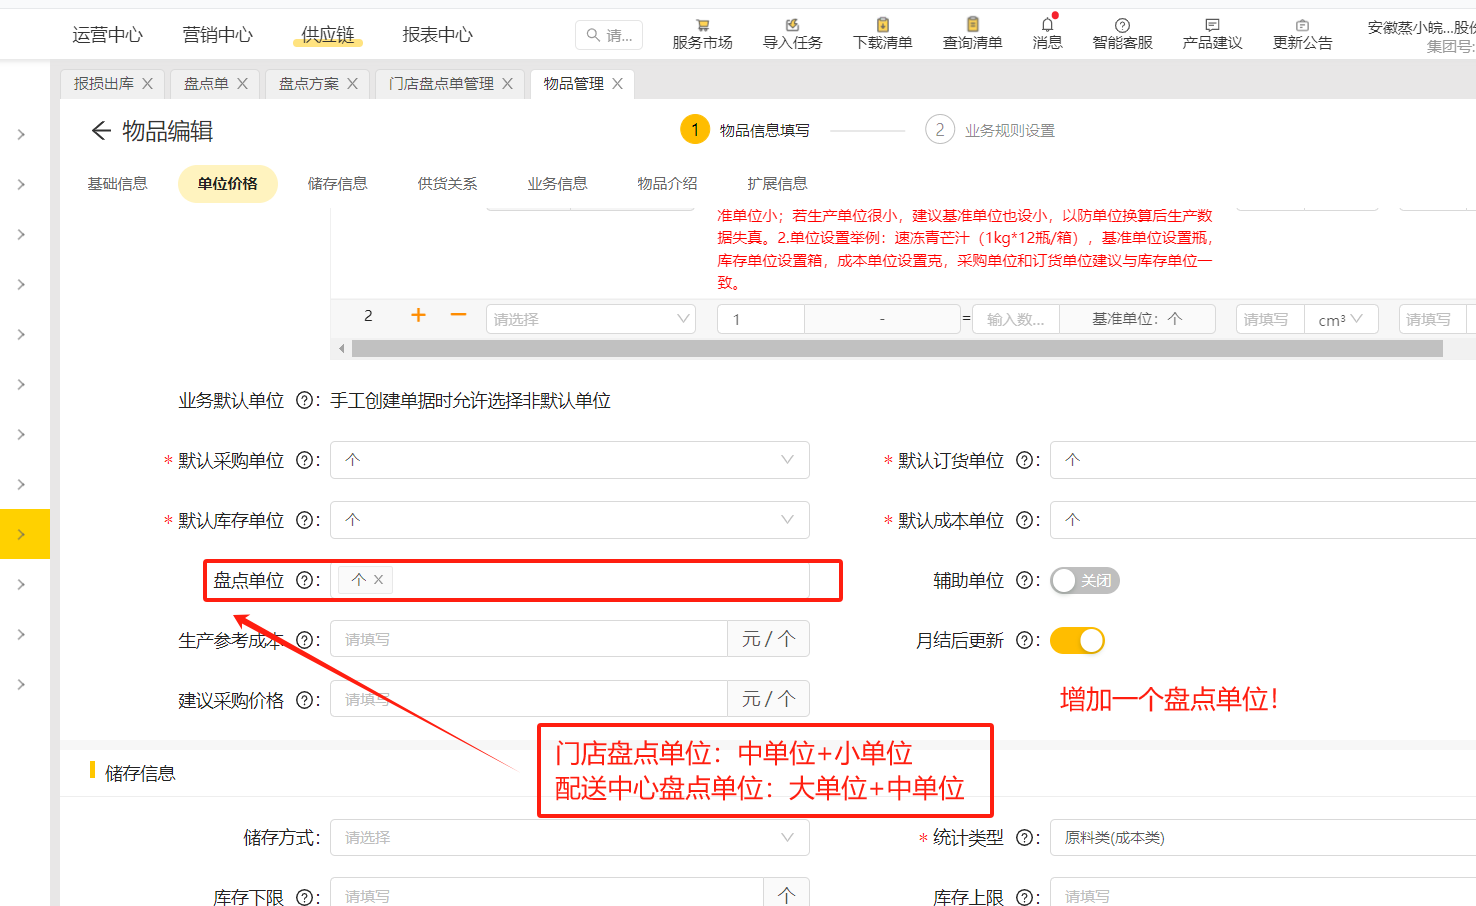Enable the 辅助单位 toggle switch

coord(1084,580)
